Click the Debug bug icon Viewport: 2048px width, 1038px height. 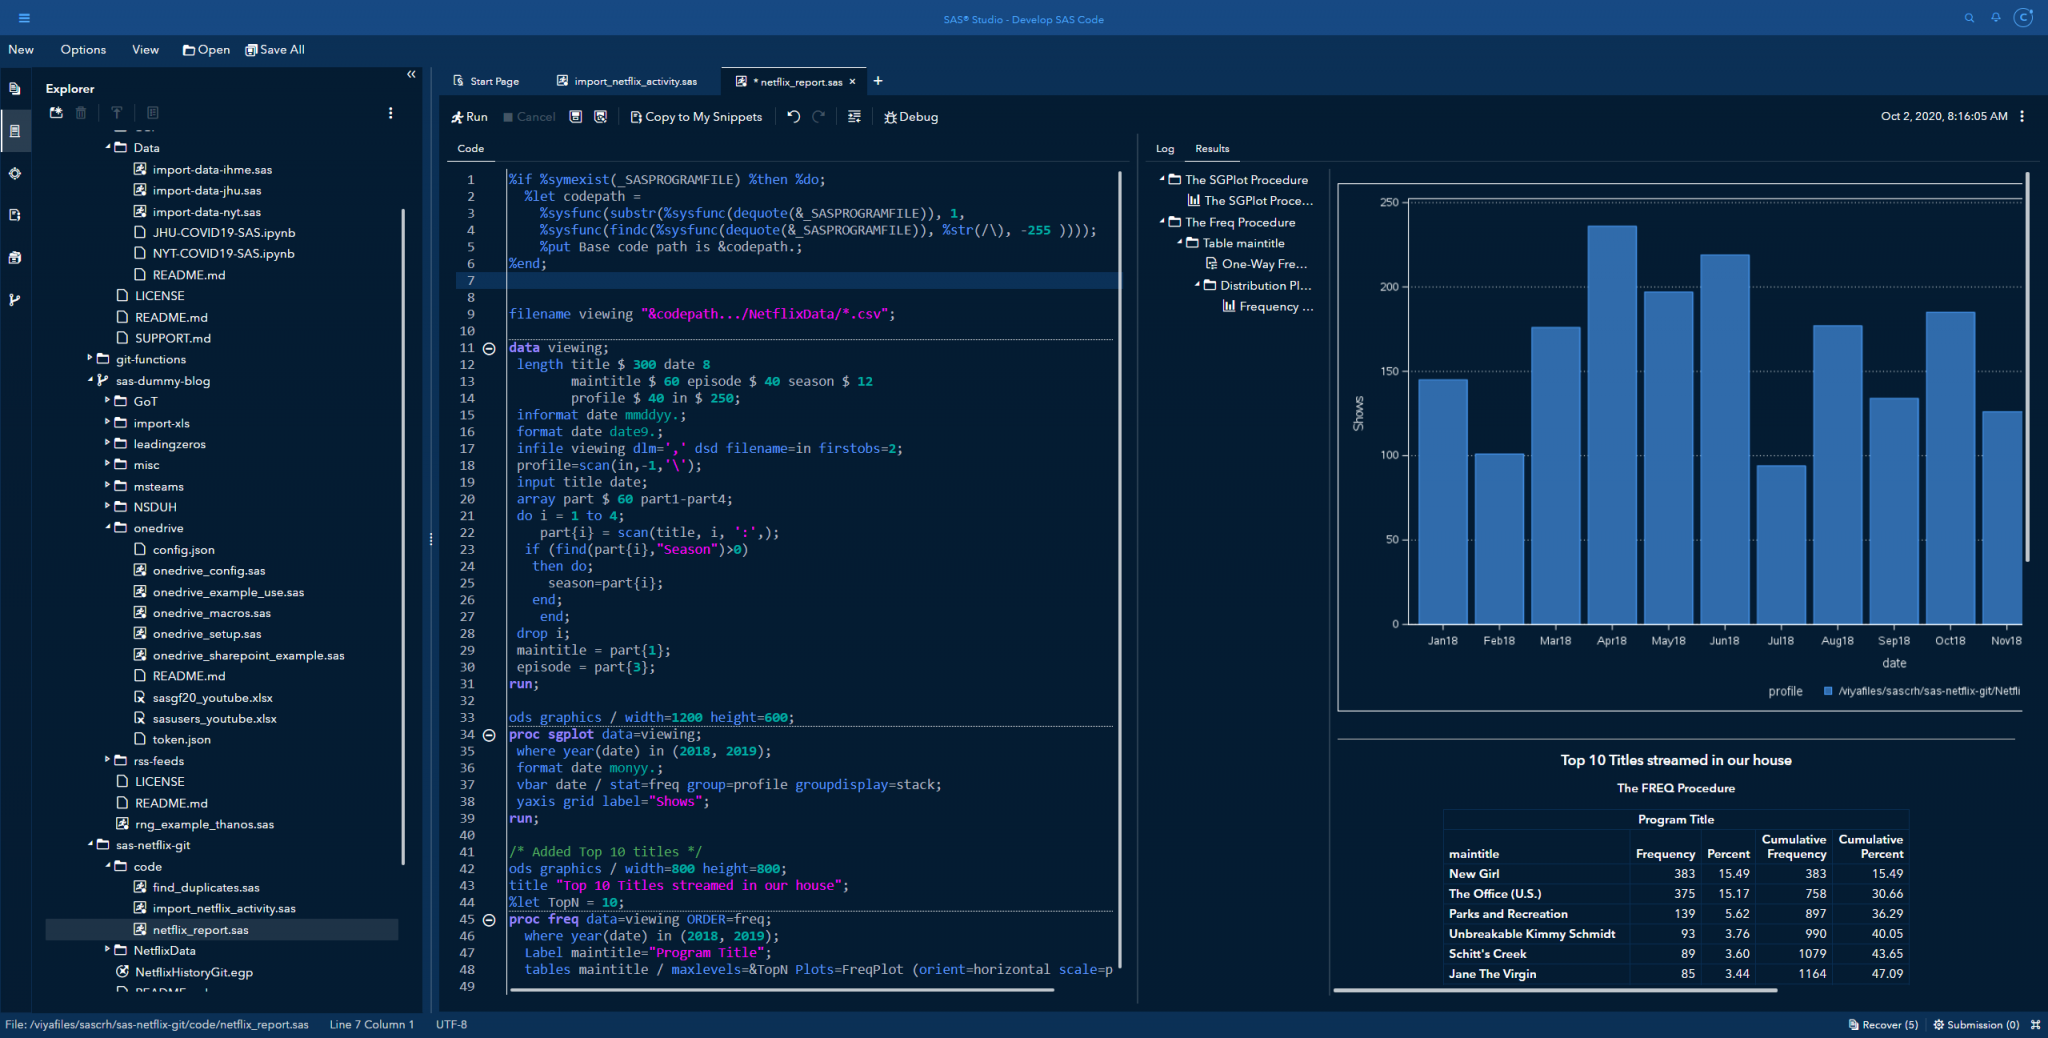point(890,117)
